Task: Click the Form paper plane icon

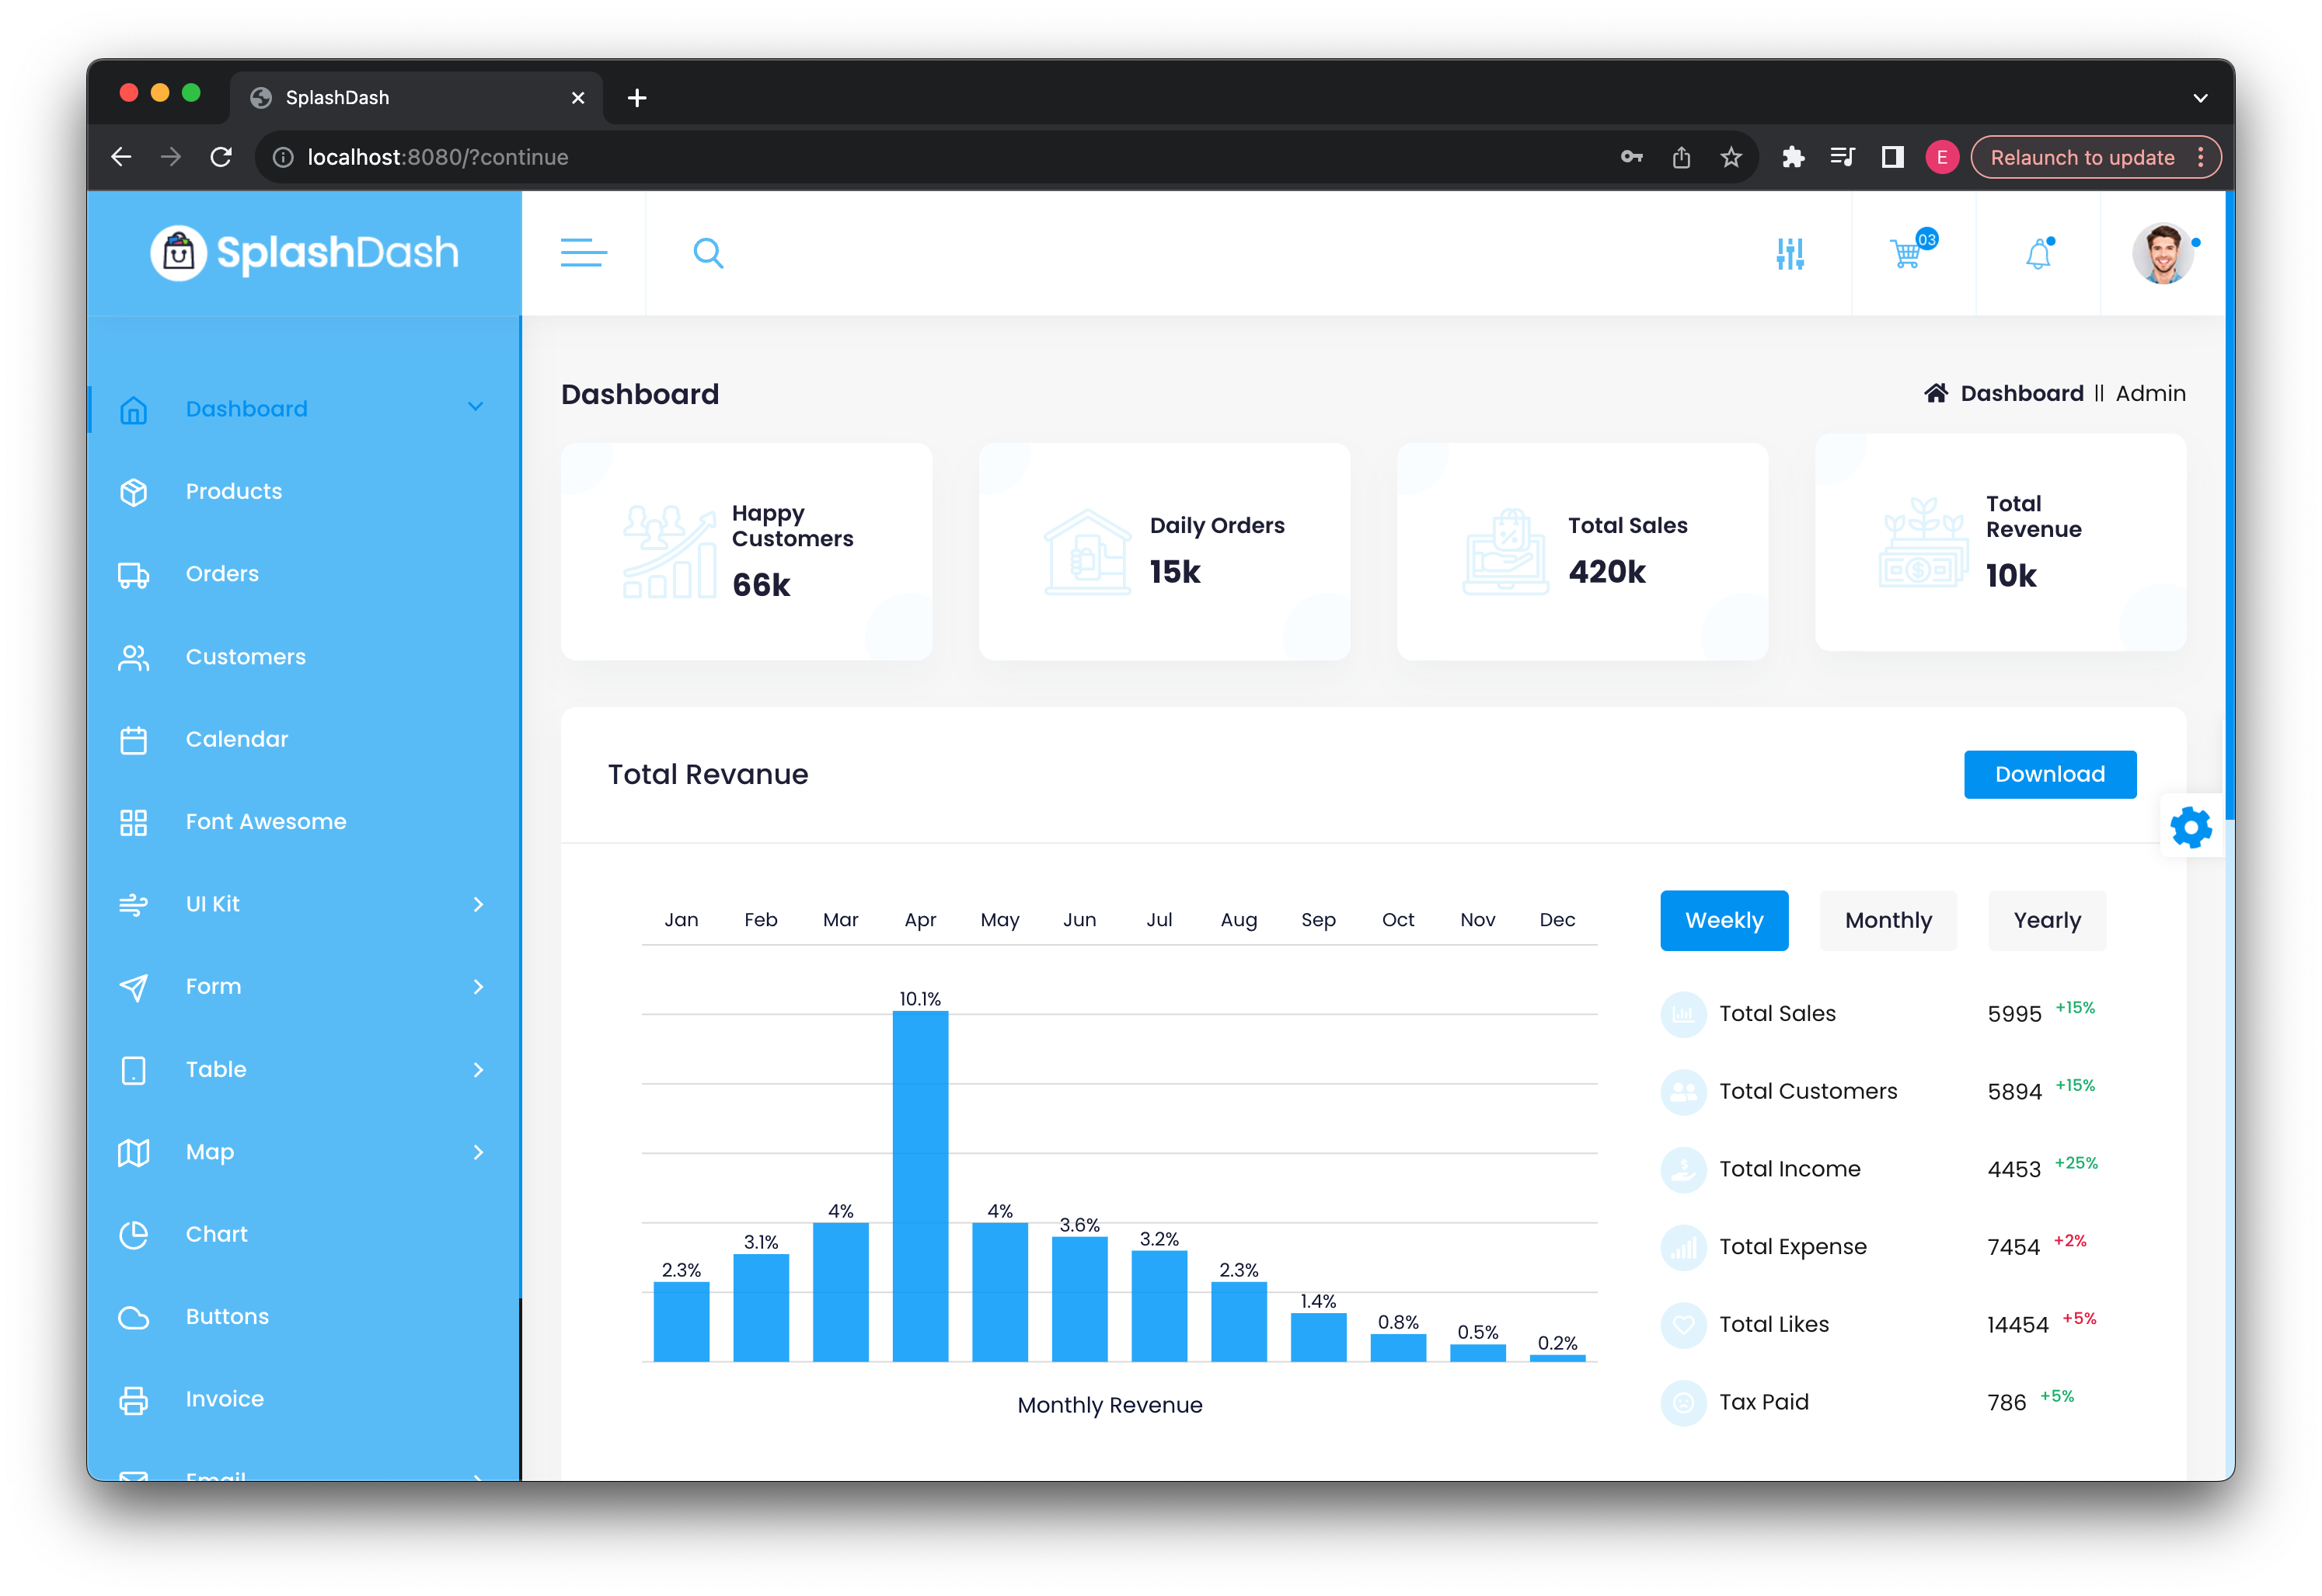Action: click(x=133, y=987)
